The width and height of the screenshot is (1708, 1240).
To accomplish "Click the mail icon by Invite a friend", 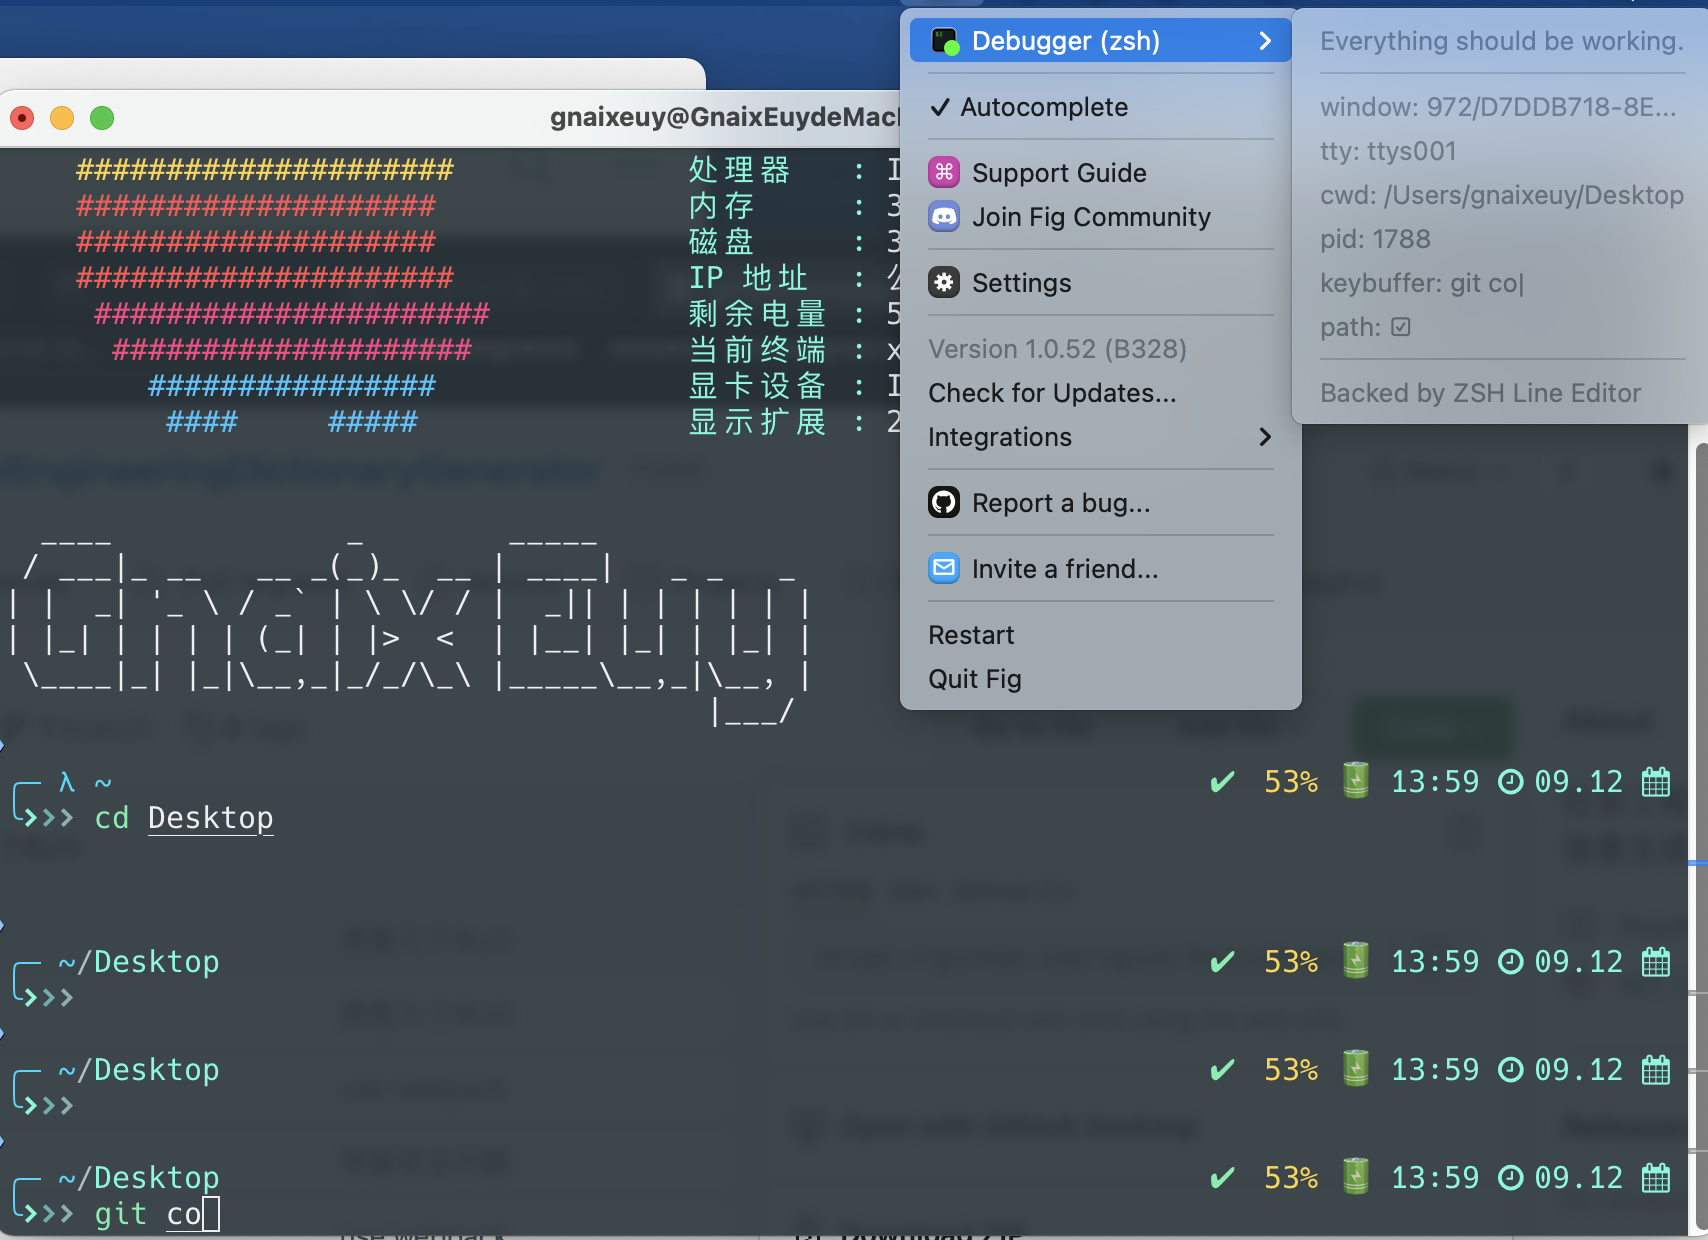I will [x=944, y=568].
